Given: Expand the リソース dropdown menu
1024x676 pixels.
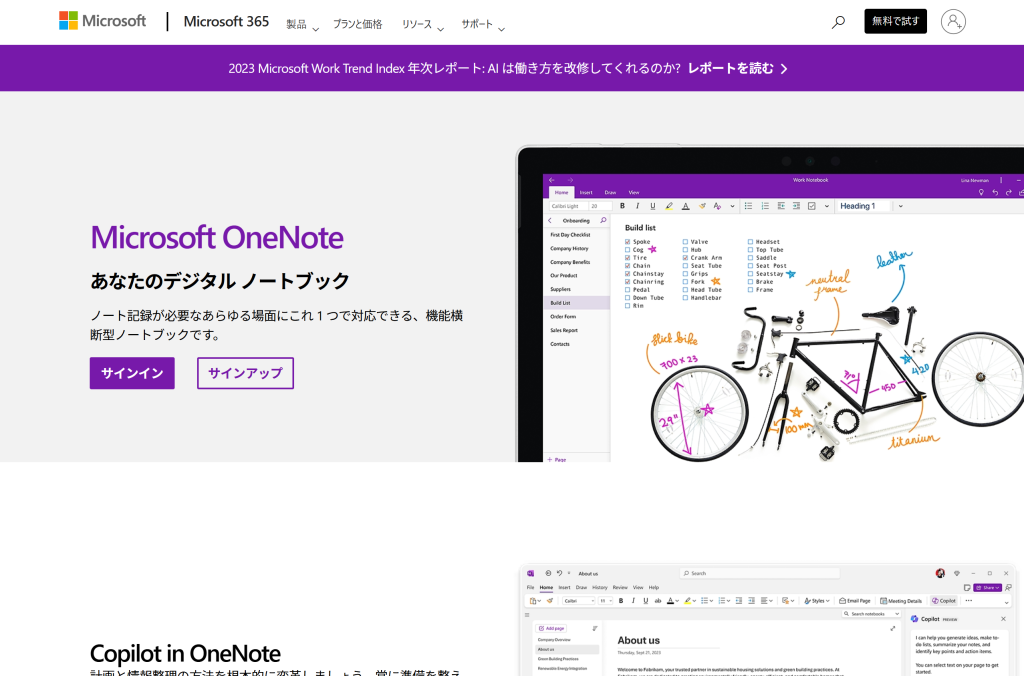Looking at the screenshot, I should pos(423,24).
